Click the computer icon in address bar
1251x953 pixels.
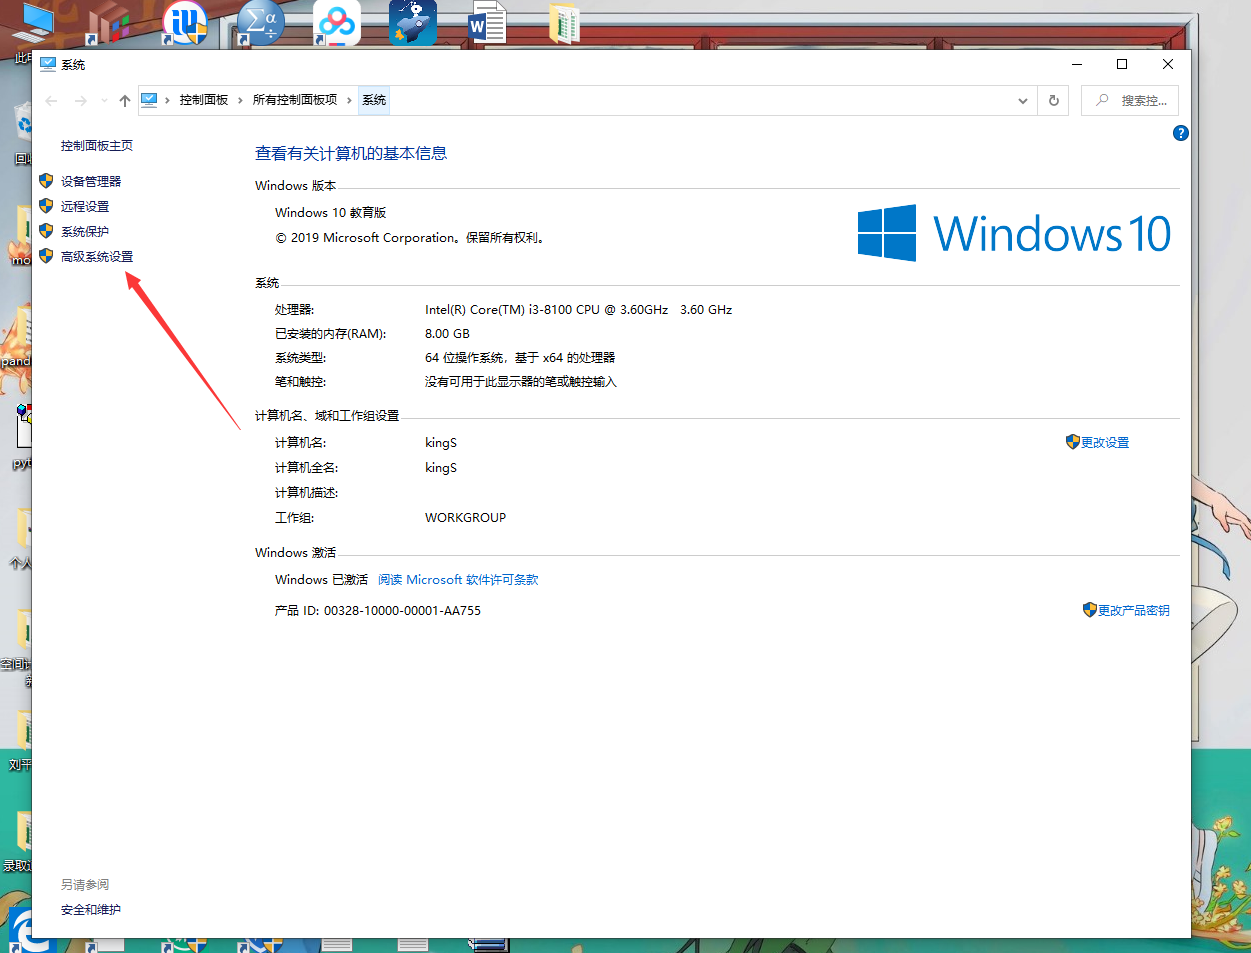coord(149,100)
